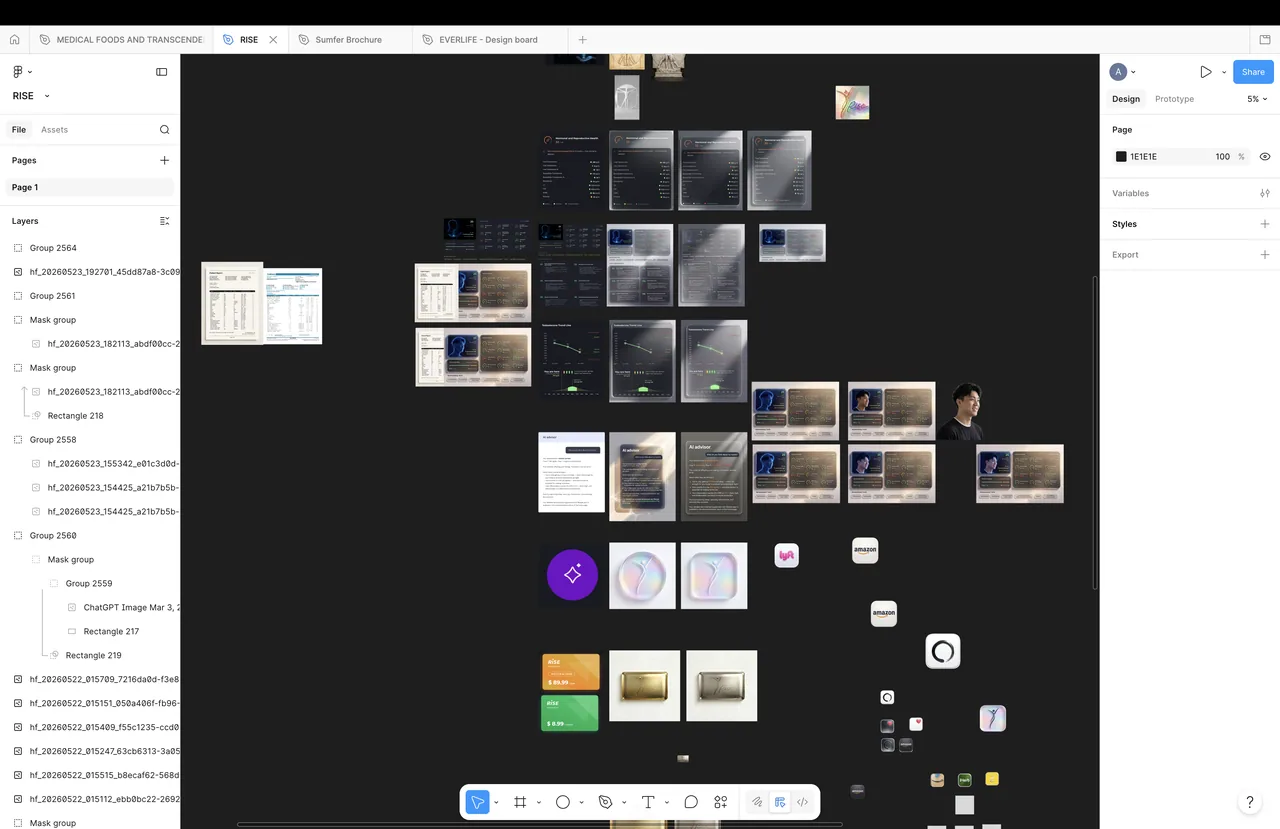Open the 5% zoom level dropdown
Image resolution: width=1280 pixels, height=829 pixels.
(1257, 99)
